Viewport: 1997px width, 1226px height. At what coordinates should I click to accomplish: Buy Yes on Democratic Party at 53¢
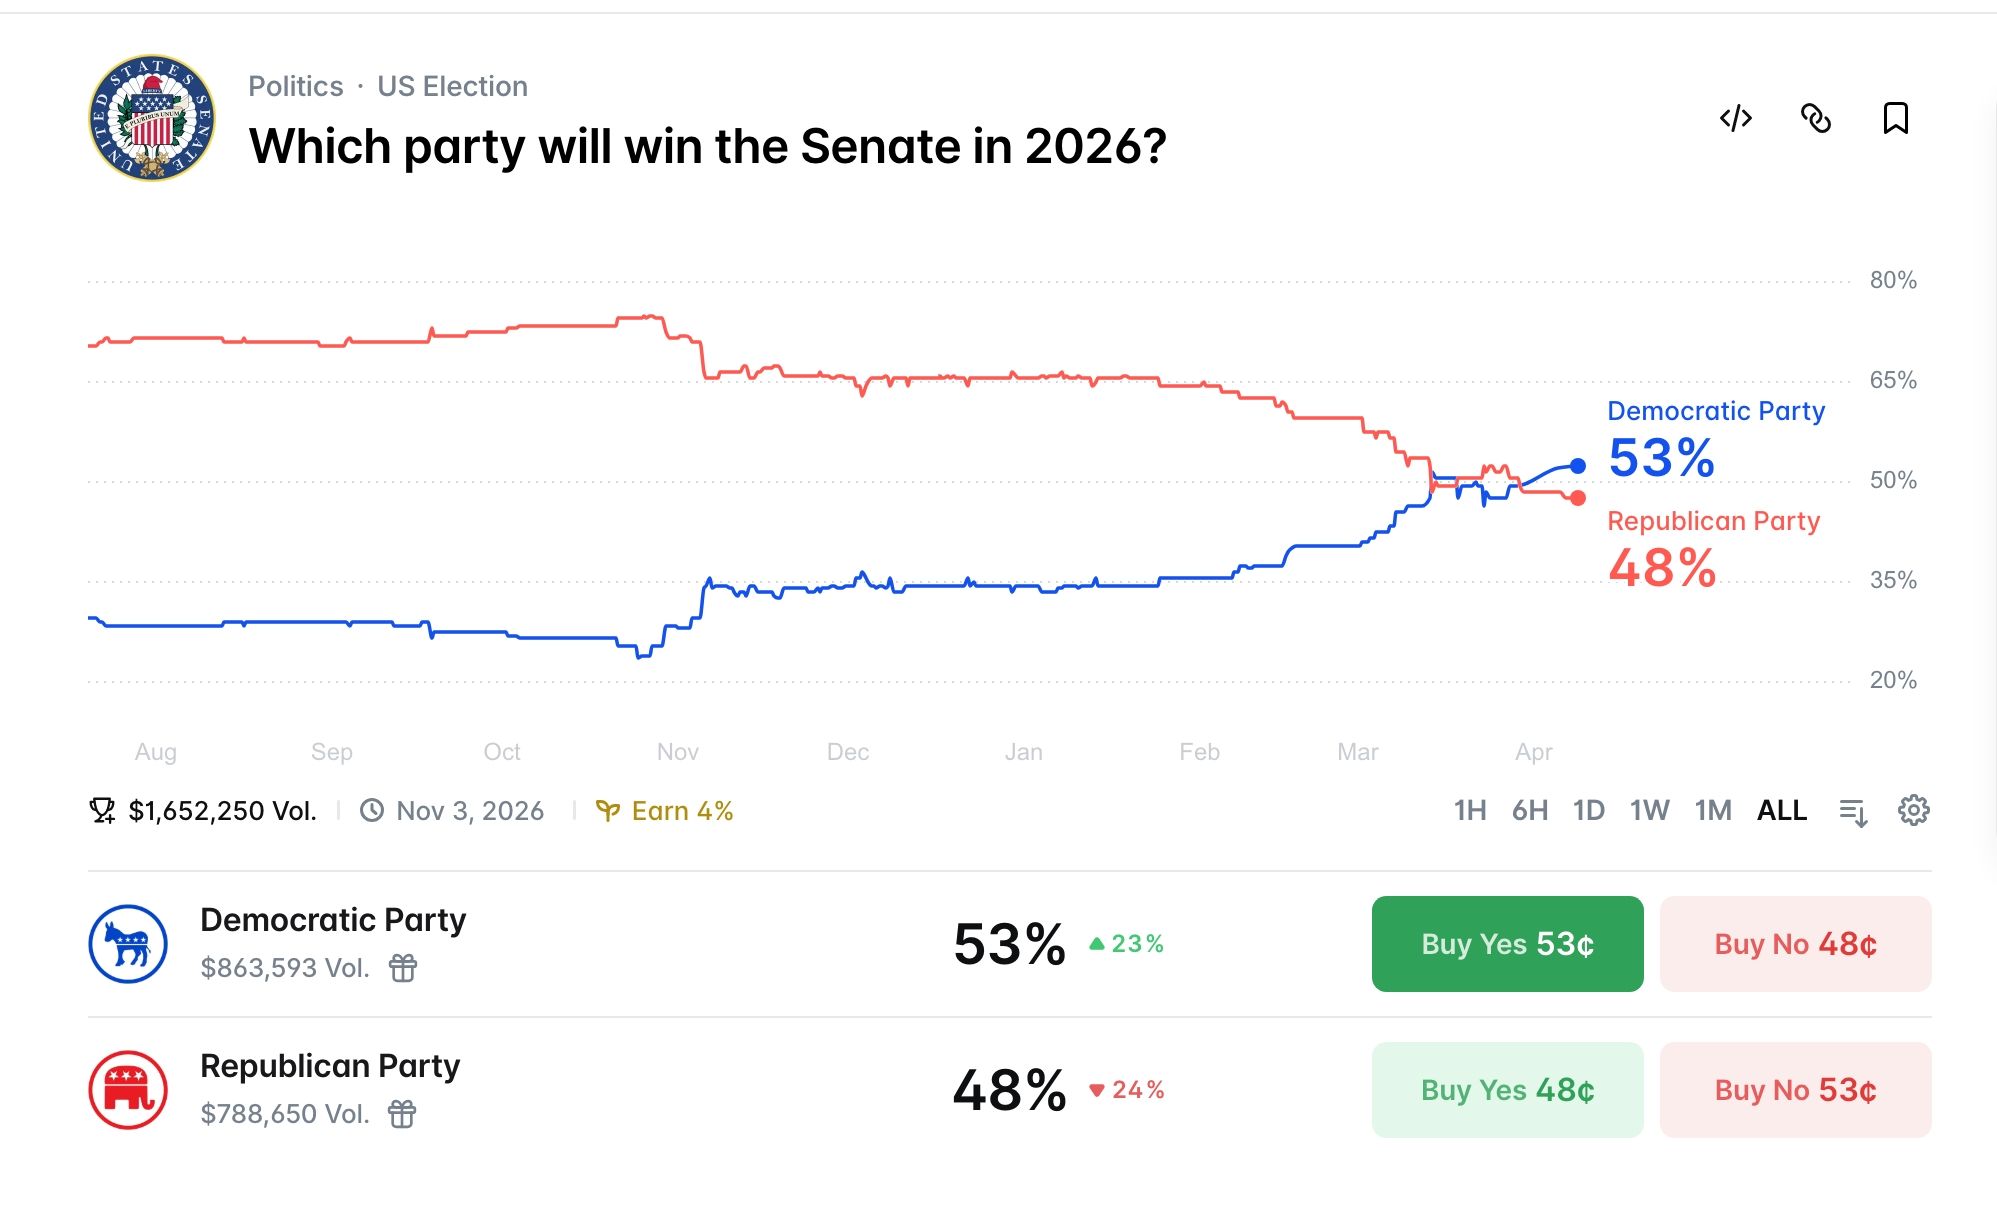pos(1506,944)
